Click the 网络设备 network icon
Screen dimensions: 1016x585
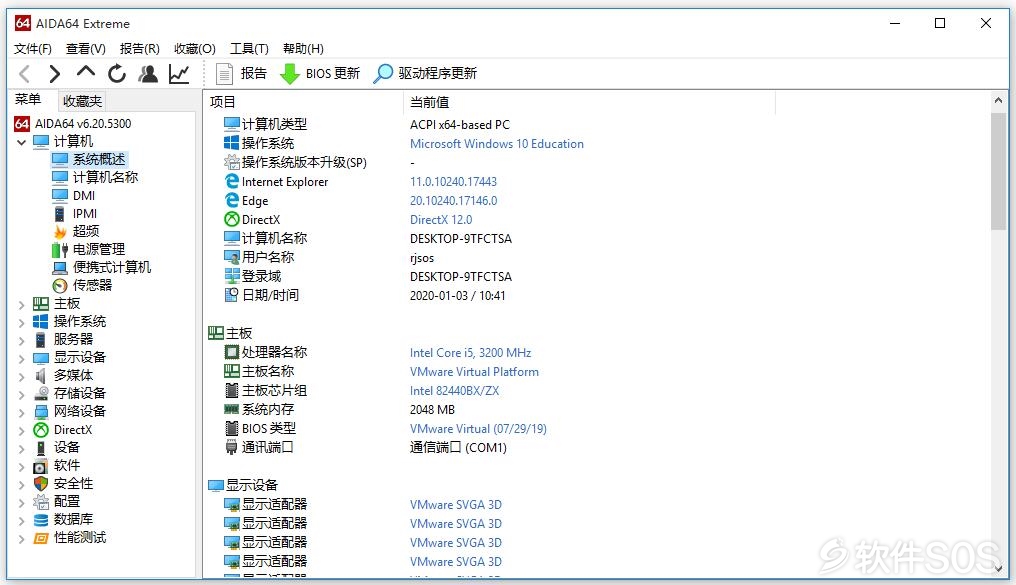[41, 411]
